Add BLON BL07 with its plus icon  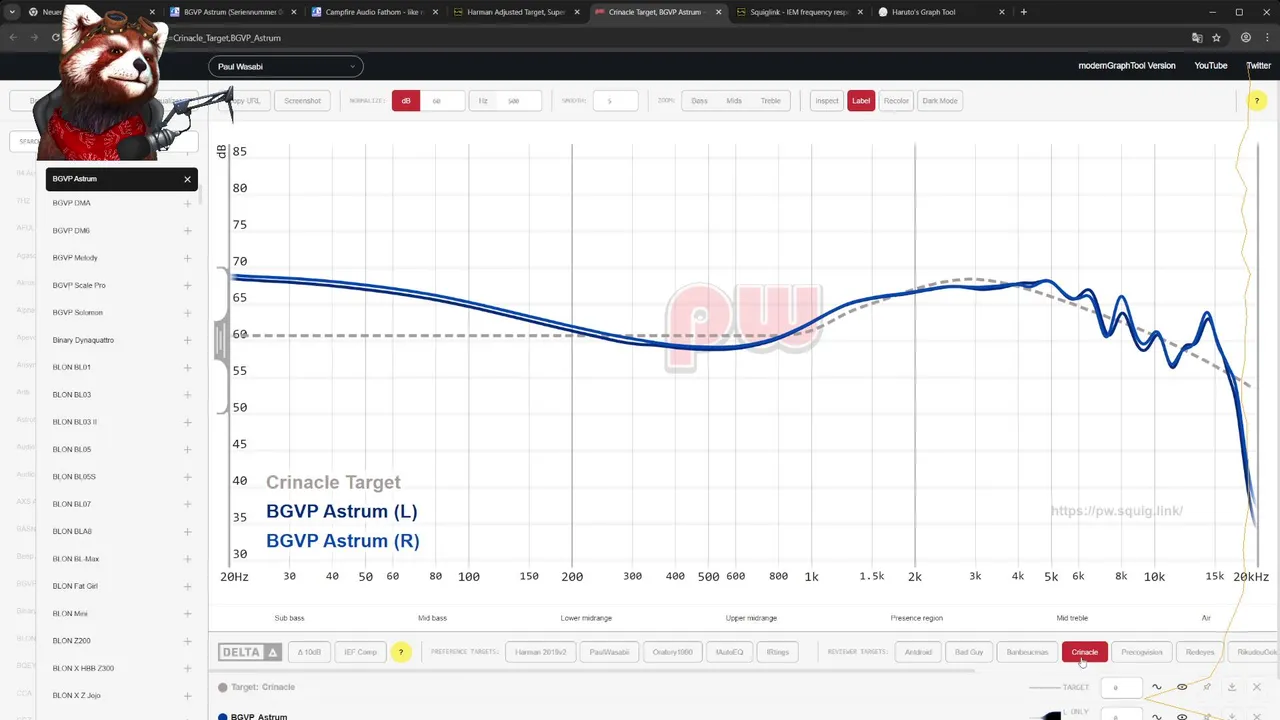[187, 504]
